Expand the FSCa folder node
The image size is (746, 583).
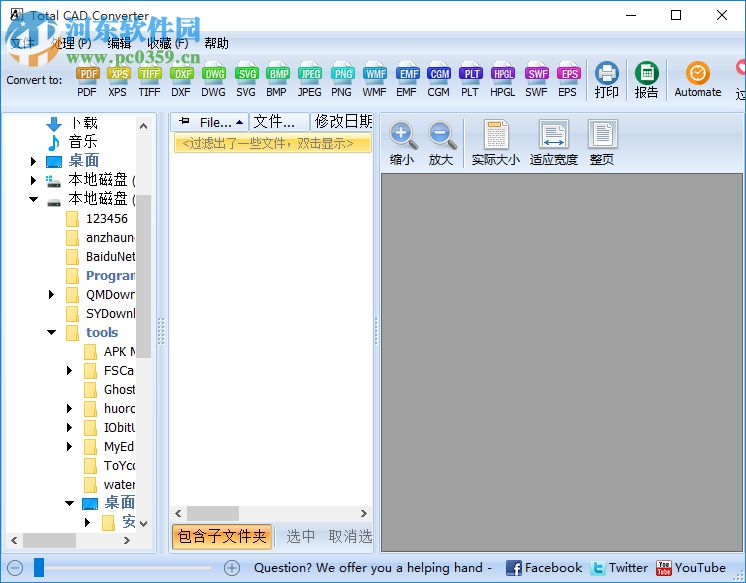tap(69, 370)
